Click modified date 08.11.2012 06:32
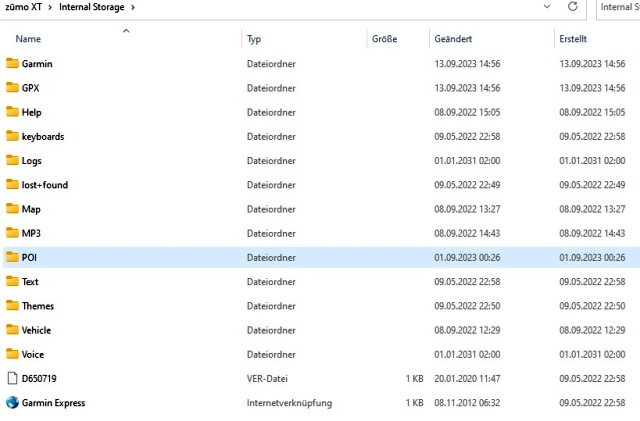The image size is (640, 421). click(467, 403)
